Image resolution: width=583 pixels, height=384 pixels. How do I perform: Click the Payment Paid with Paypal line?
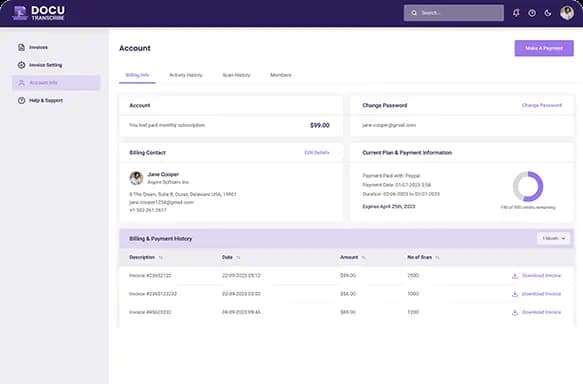click(391, 176)
